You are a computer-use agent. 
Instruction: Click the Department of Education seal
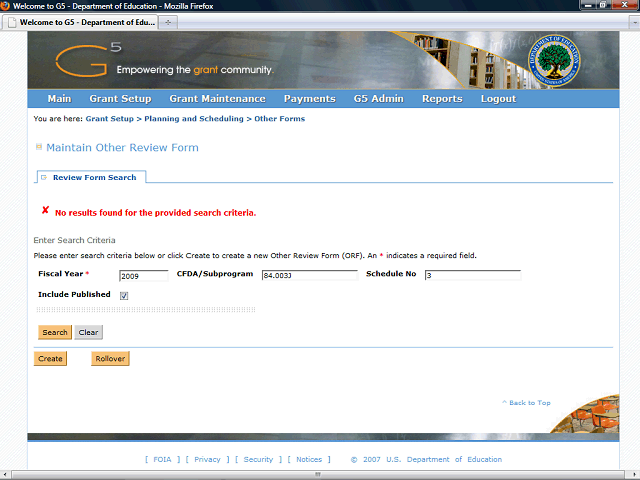point(554,60)
